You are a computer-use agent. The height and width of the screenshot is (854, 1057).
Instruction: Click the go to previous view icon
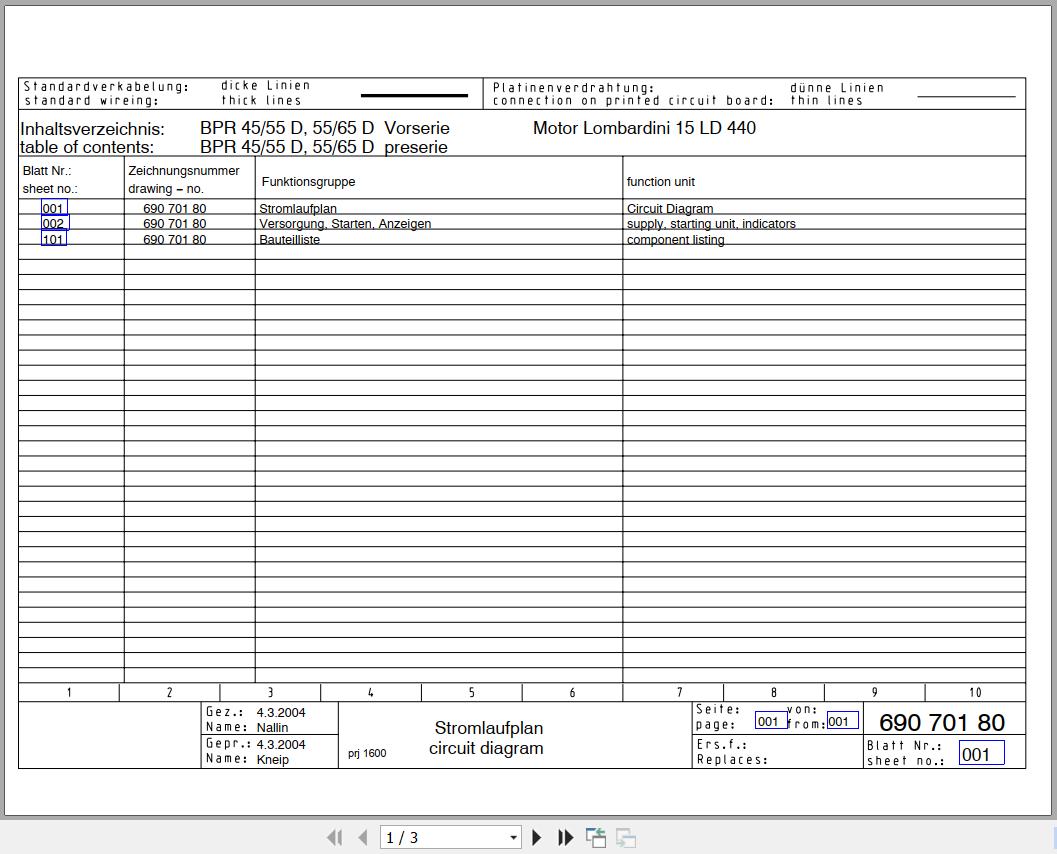(x=596, y=838)
